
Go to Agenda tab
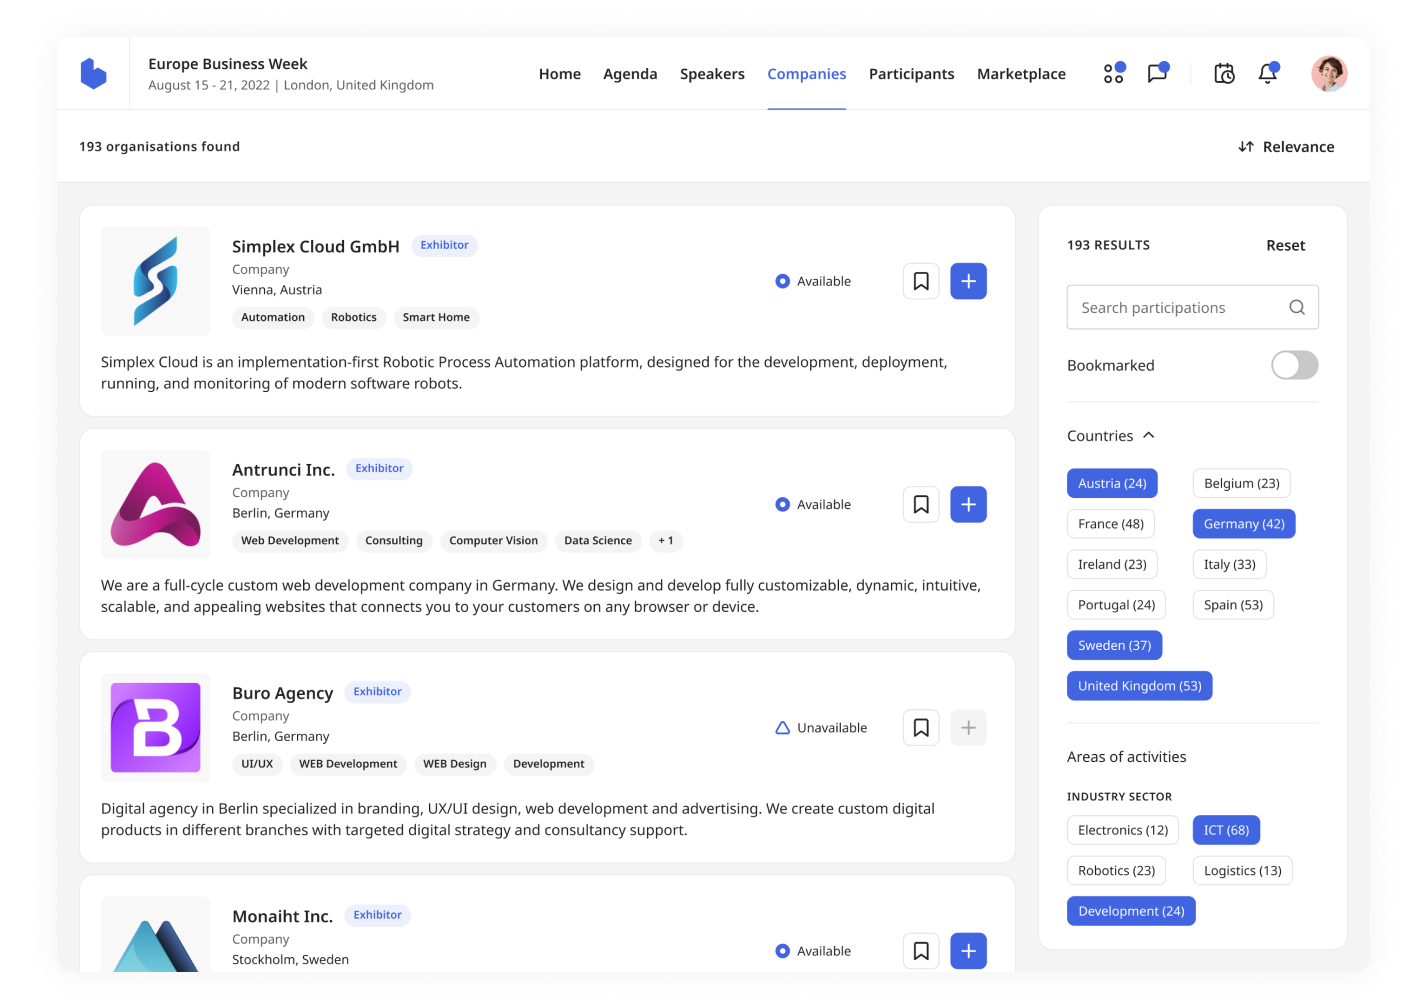point(630,74)
